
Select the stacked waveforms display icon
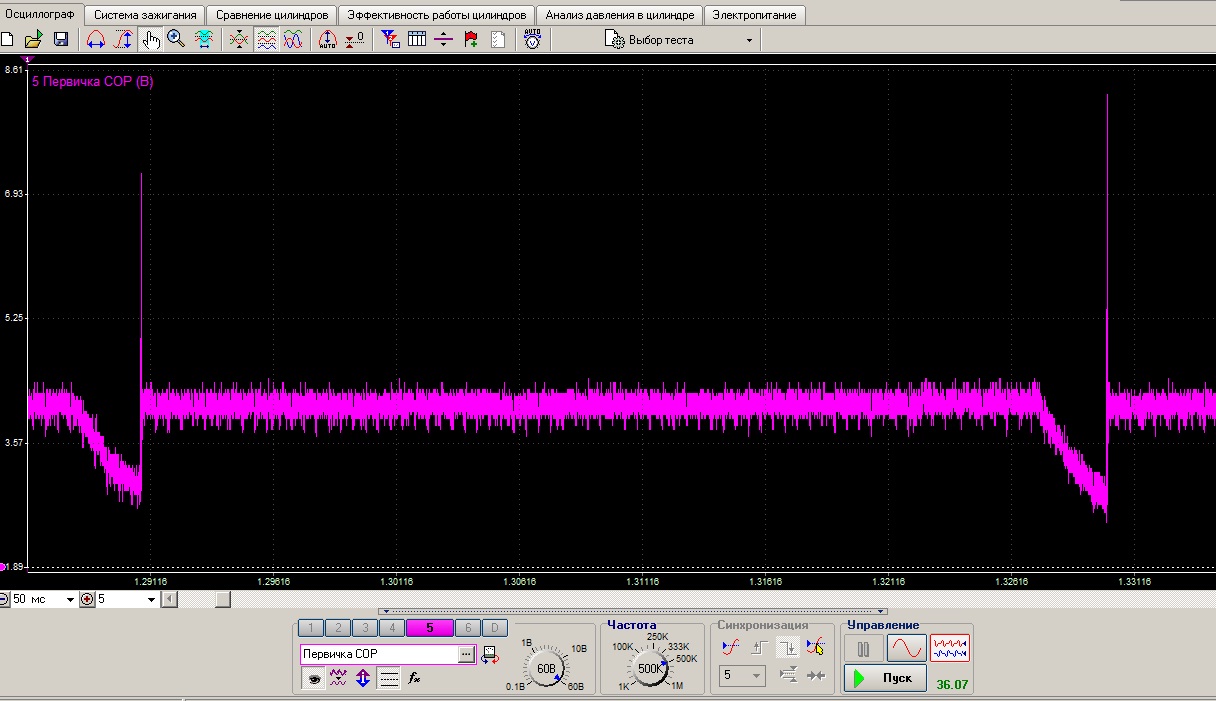pyautogui.click(x=266, y=40)
